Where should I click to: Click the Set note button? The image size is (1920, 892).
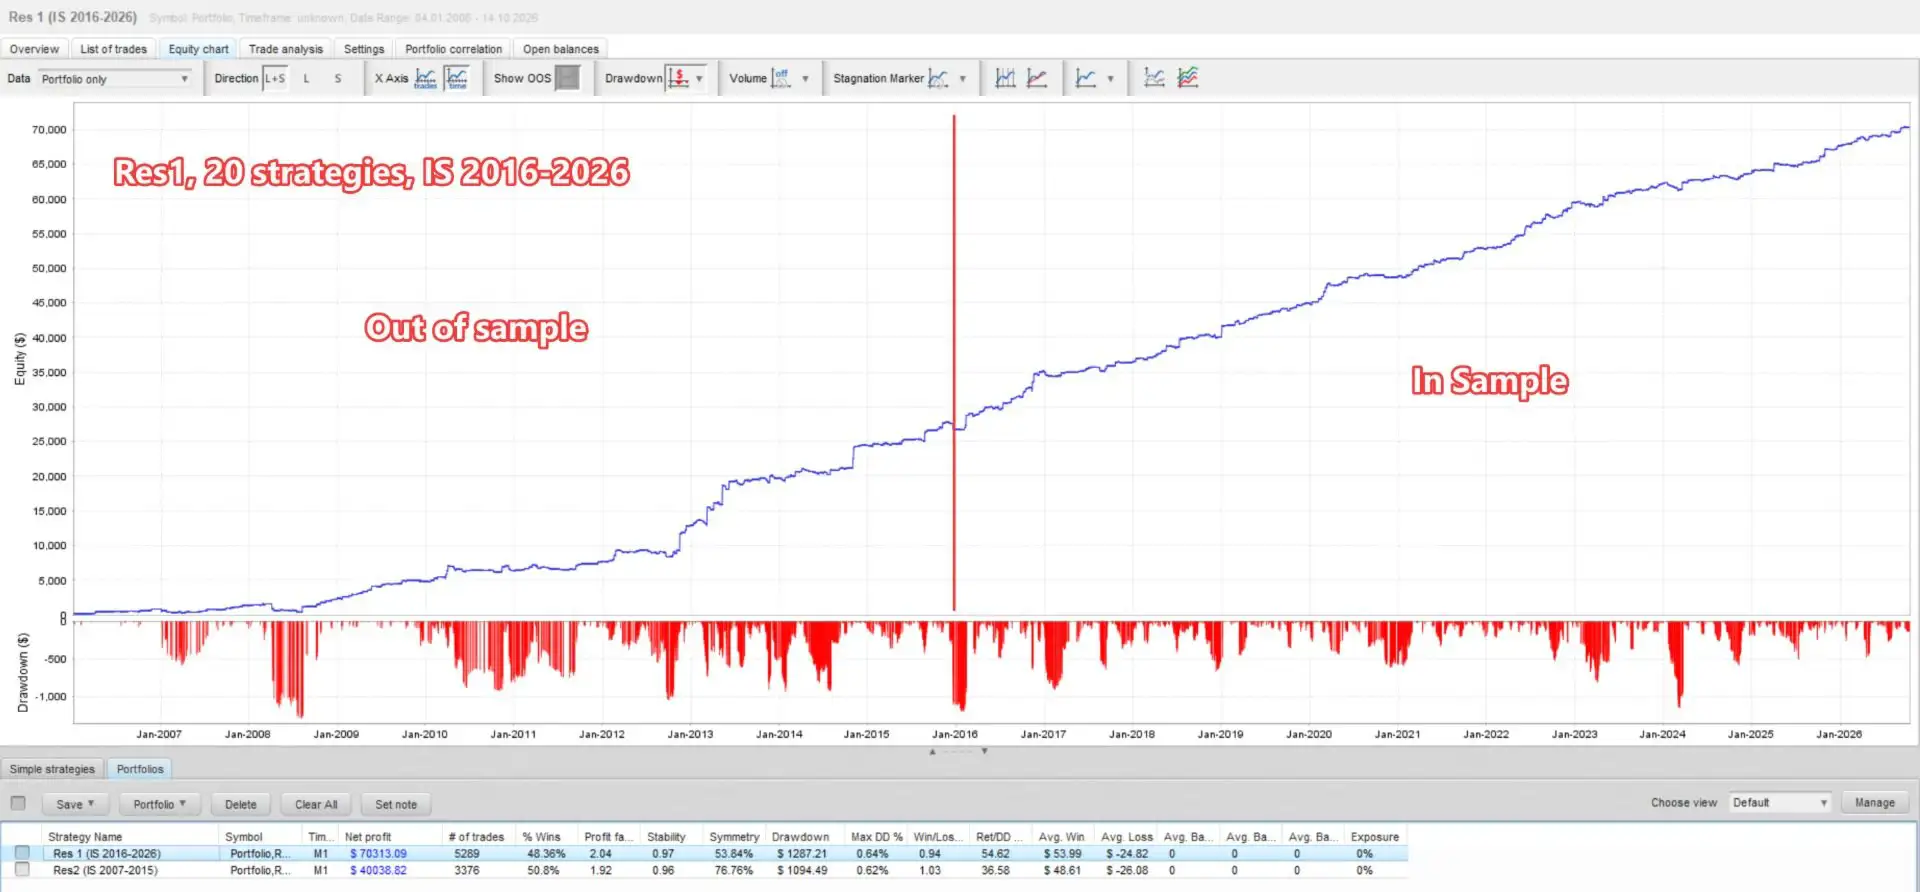(x=396, y=804)
